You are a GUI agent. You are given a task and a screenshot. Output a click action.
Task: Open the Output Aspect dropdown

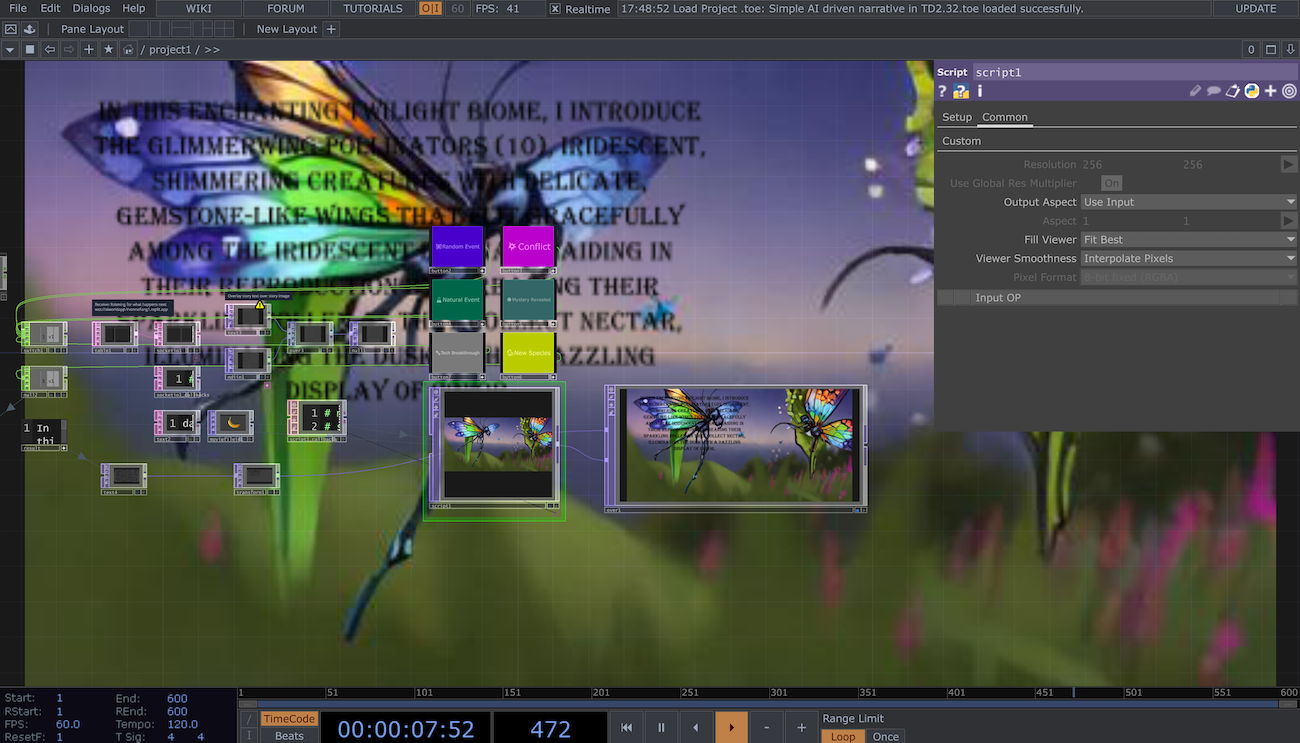click(x=1188, y=201)
